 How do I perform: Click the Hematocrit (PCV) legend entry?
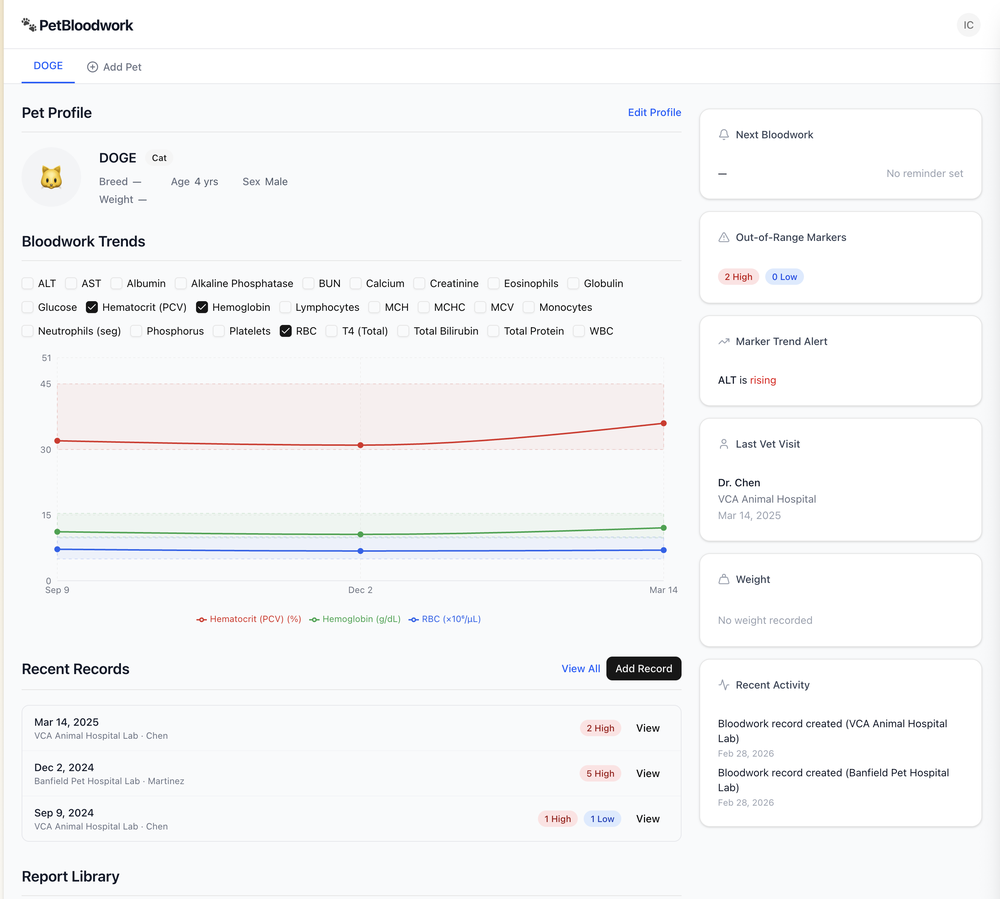(249, 619)
